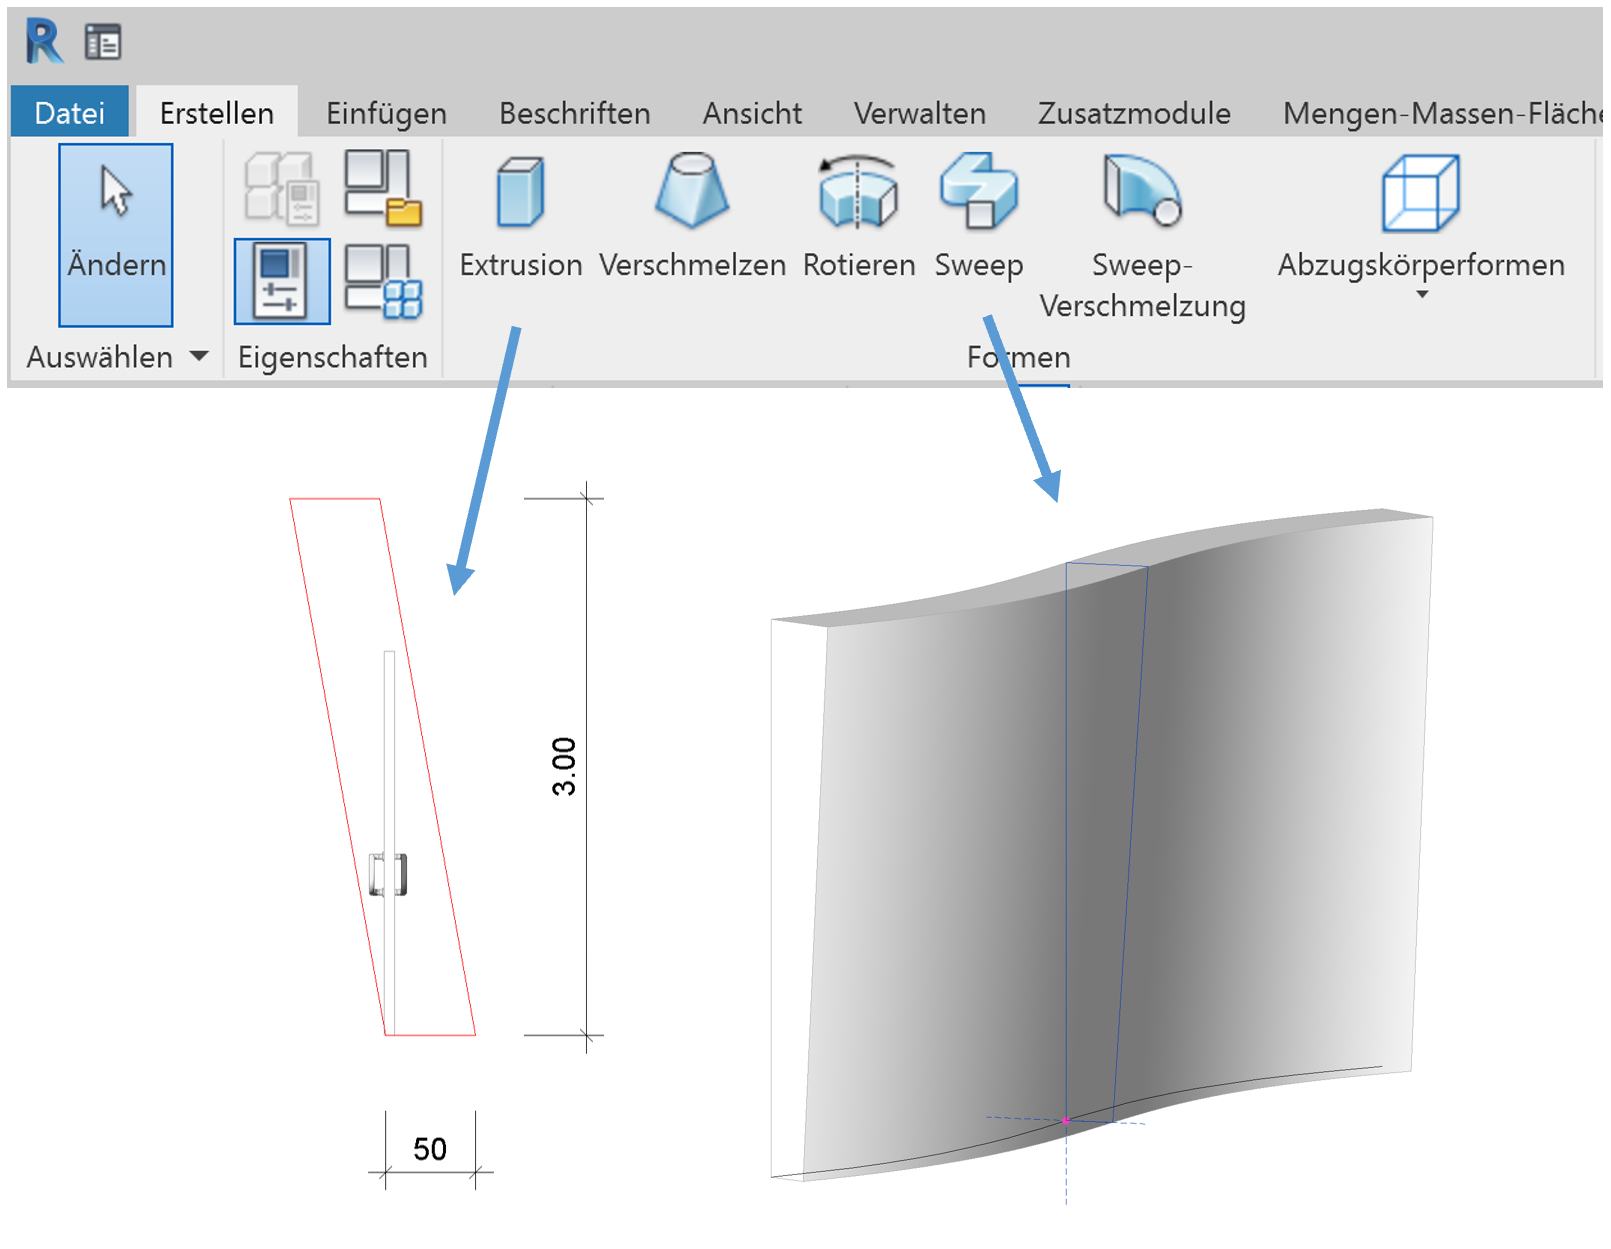Pick the Sweep-Verschmelzung tool

pyautogui.click(x=1142, y=236)
